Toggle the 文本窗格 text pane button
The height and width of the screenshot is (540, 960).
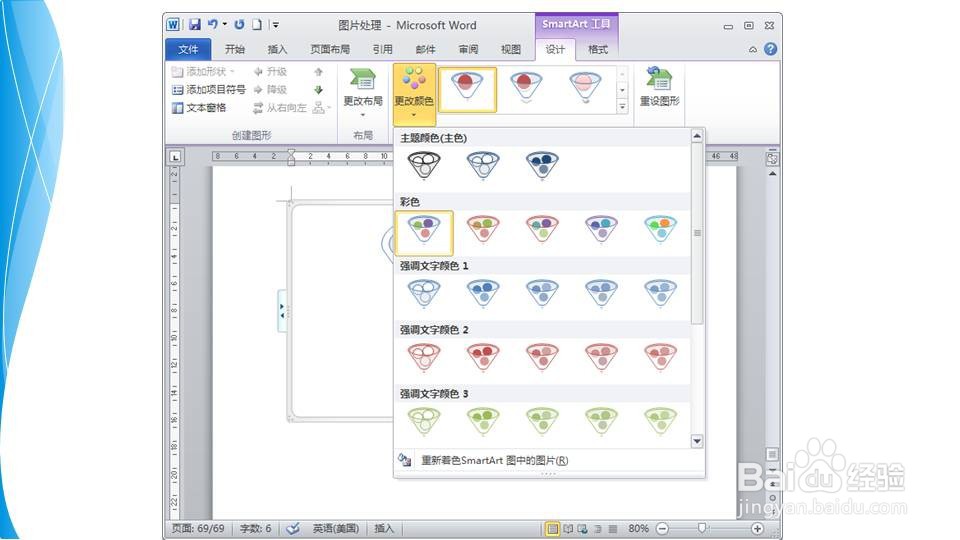(199, 108)
